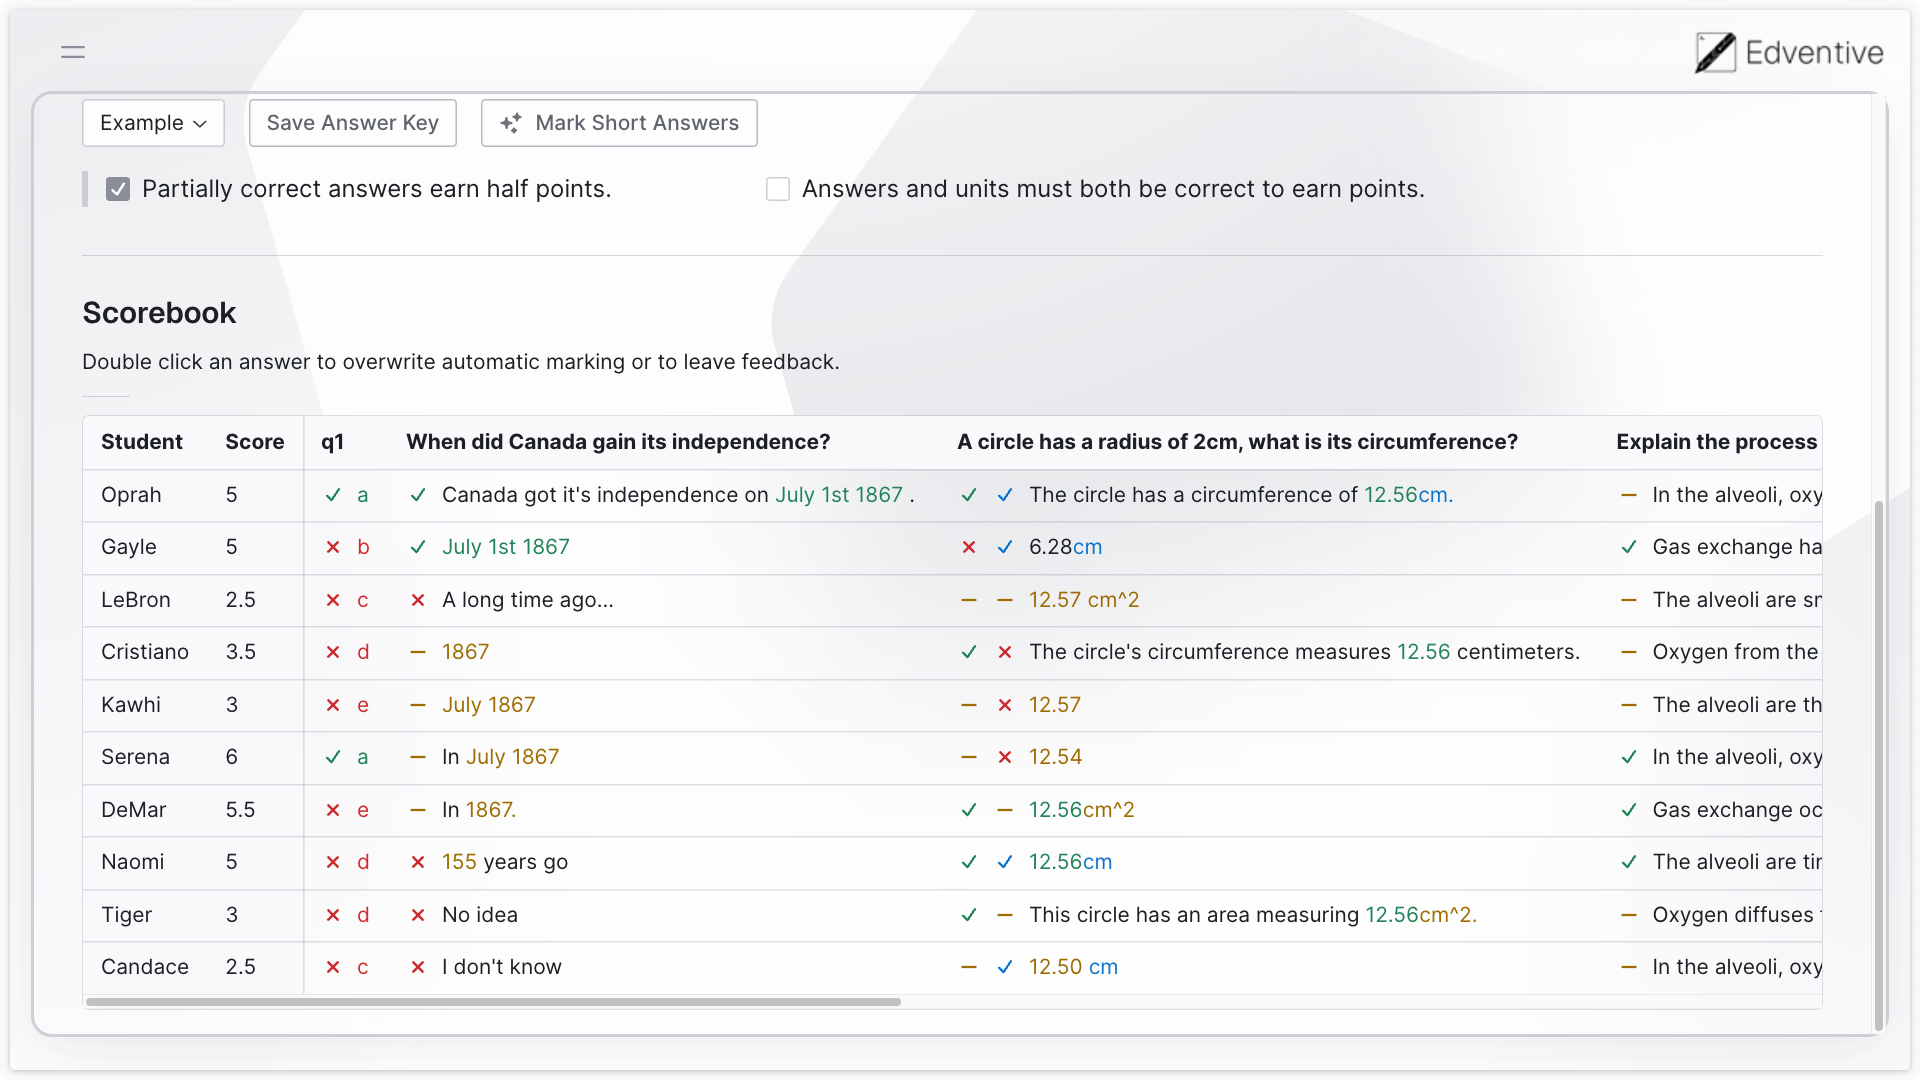The height and width of the screenshot is (1080, 1920).
Task: Click the Edventive pencil logo
Action: coord(1715,53)
